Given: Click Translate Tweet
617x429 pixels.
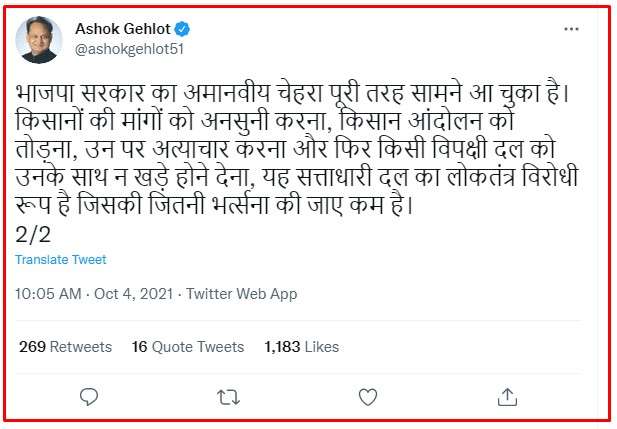Looking at the screenshot, I should click(61, 260).
